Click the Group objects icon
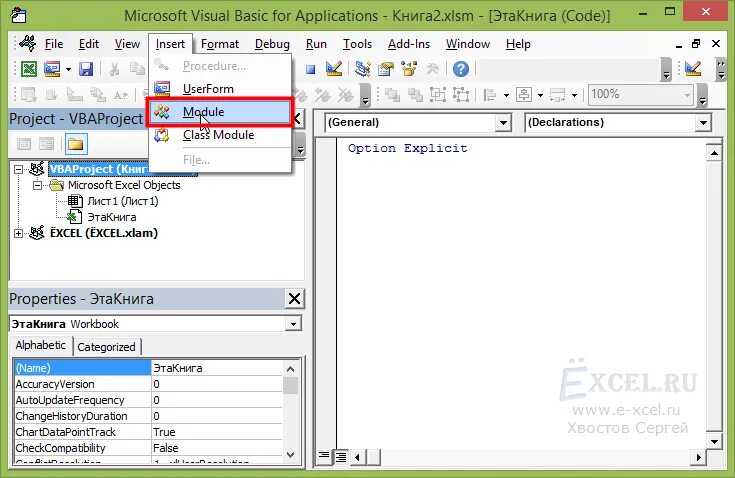The height and width of the screenshot is (478, 735). pos(438,95)
